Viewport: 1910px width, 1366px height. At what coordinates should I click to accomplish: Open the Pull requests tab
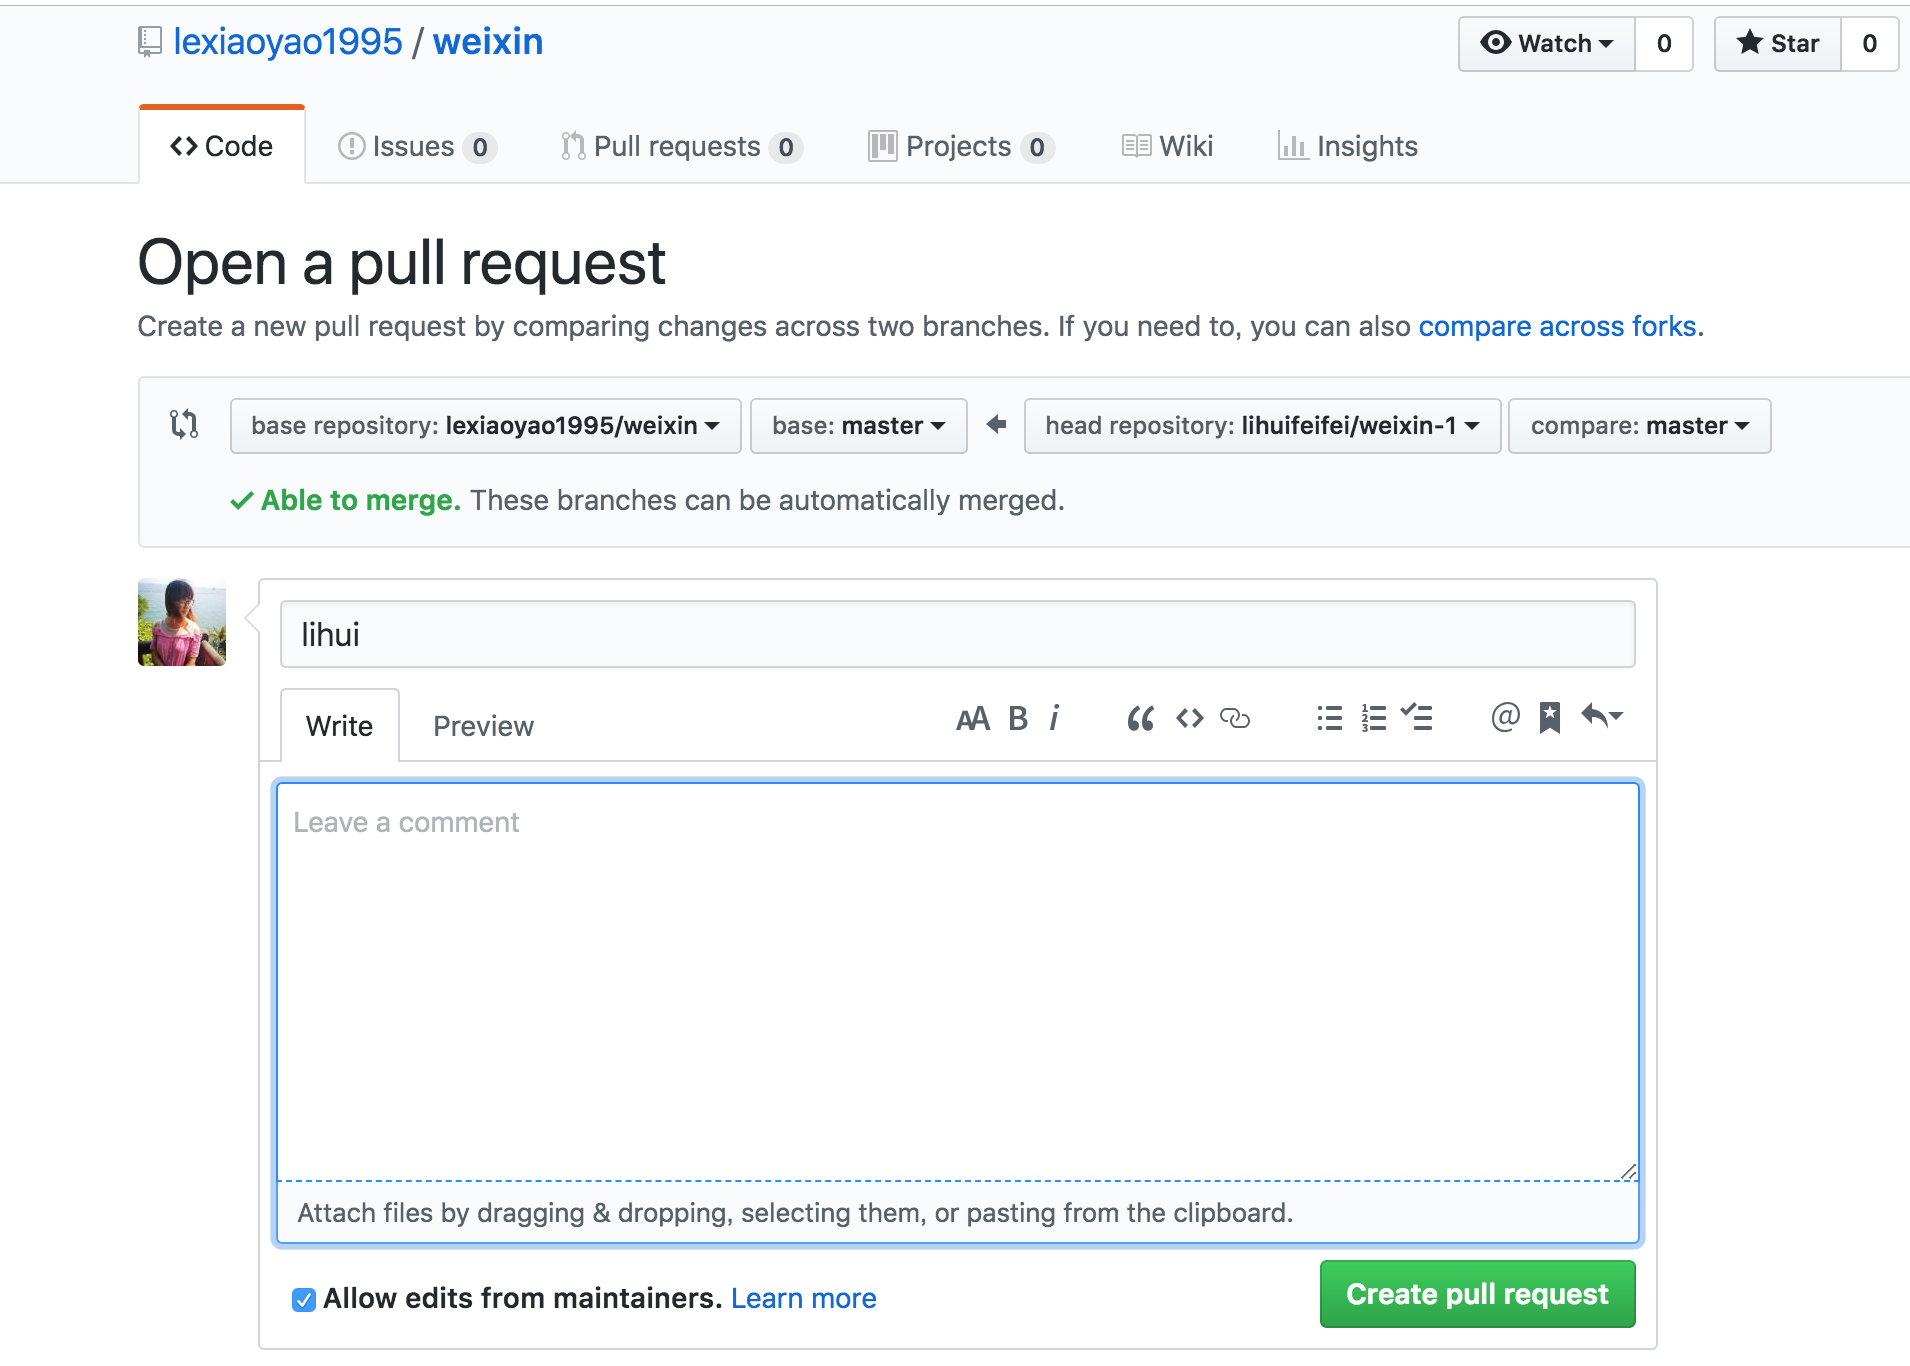(681, 146)
